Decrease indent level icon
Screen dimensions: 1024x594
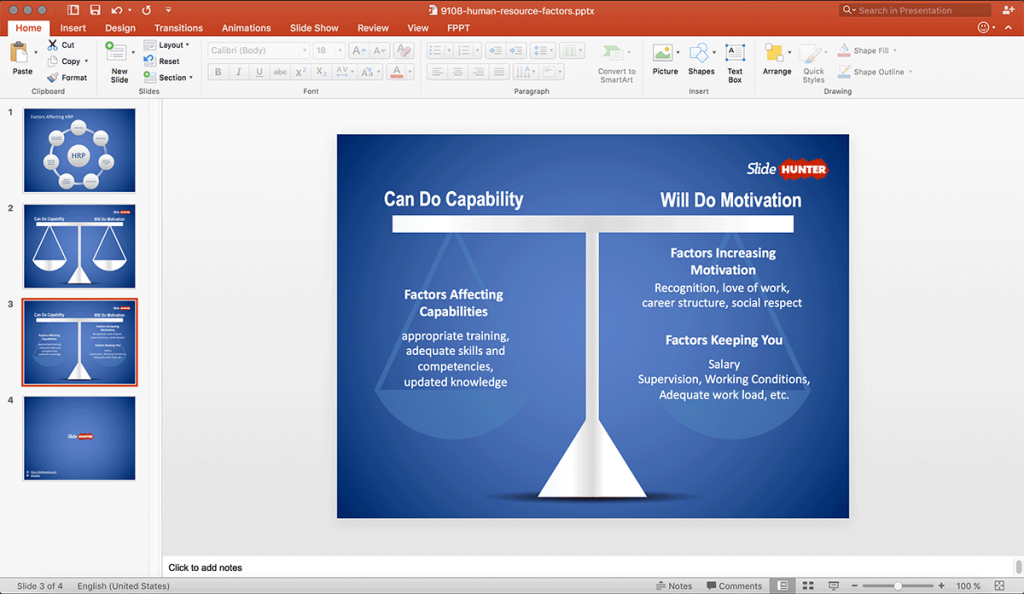[x=495, y=50]
